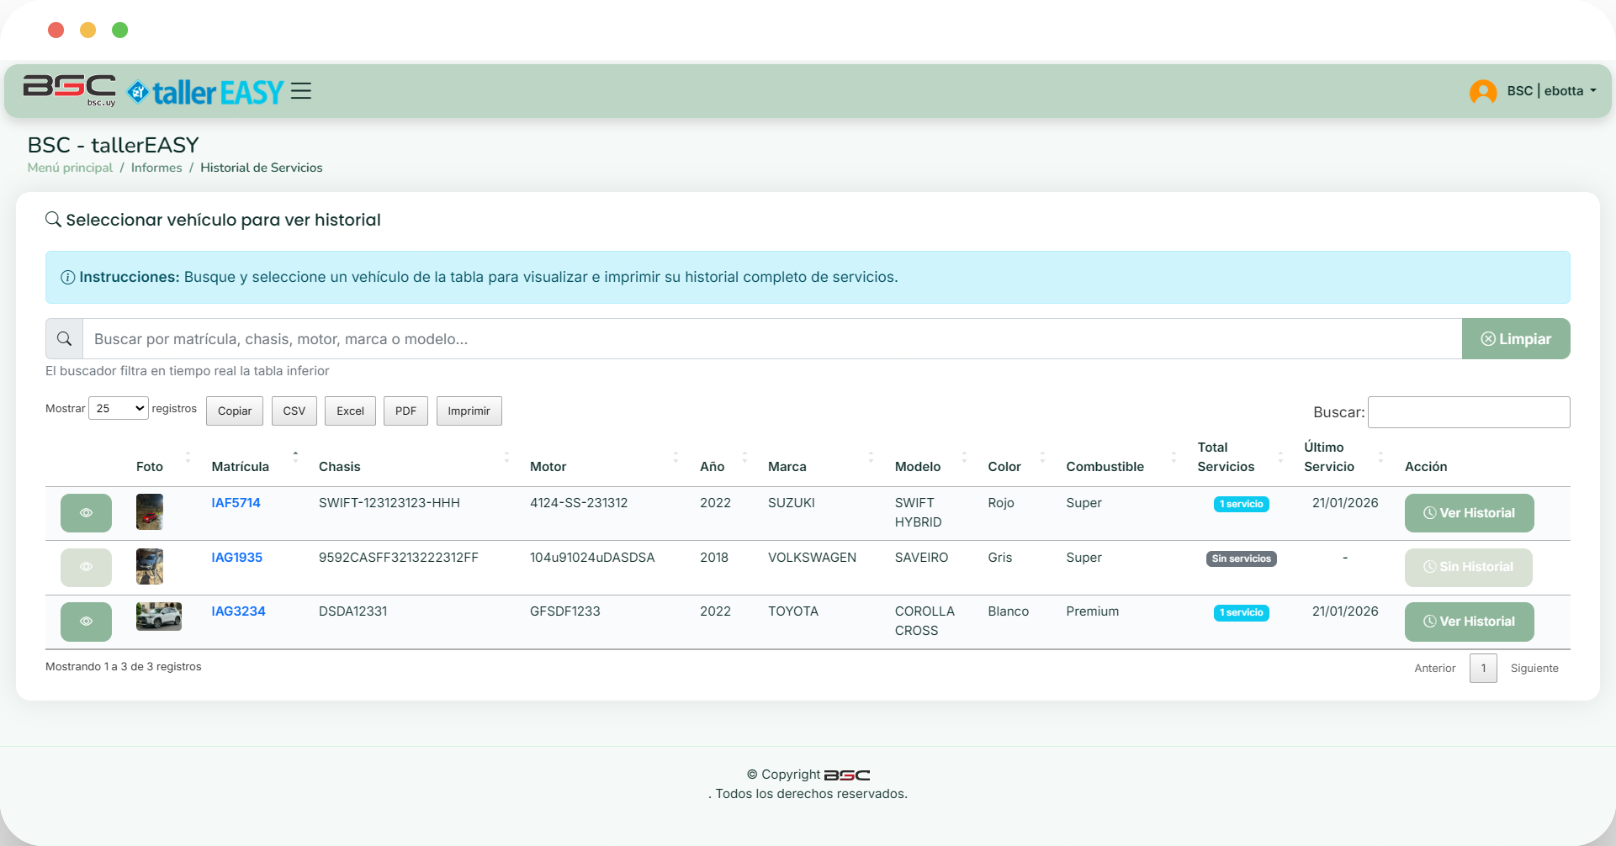Screen dimensions: 1616x846
Task: Click the eye icon for IAG3234 row
Action: pos(86,621)
